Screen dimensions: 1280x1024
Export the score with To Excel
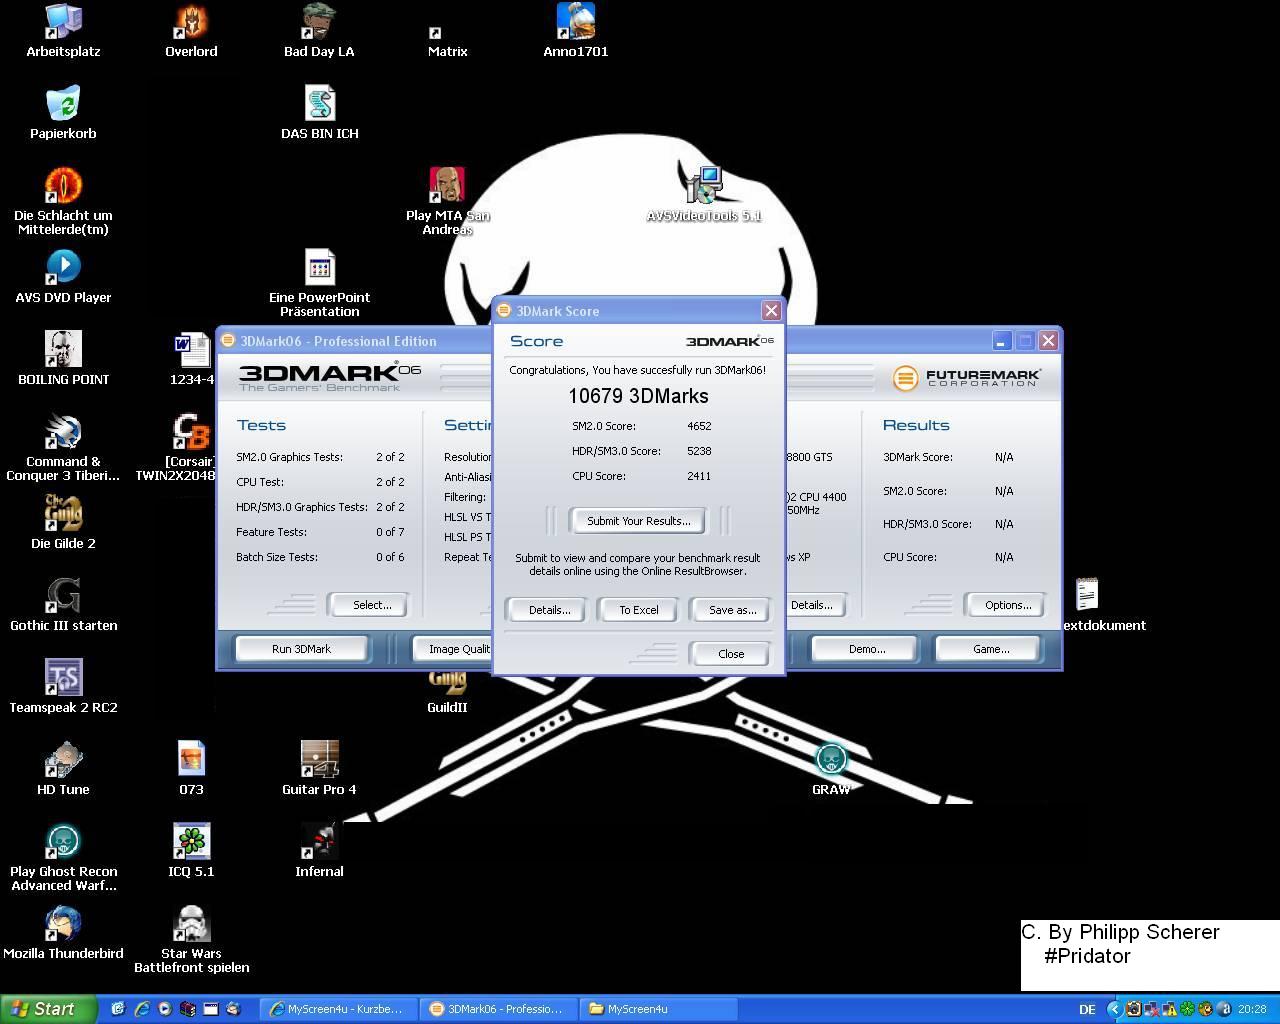point(638,610)
